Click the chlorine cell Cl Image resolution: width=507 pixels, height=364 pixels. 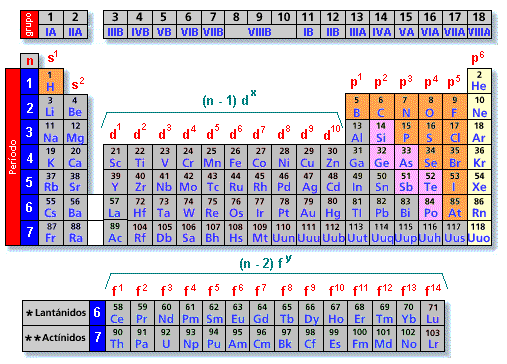pyautogui.click(x=455, y=132)
